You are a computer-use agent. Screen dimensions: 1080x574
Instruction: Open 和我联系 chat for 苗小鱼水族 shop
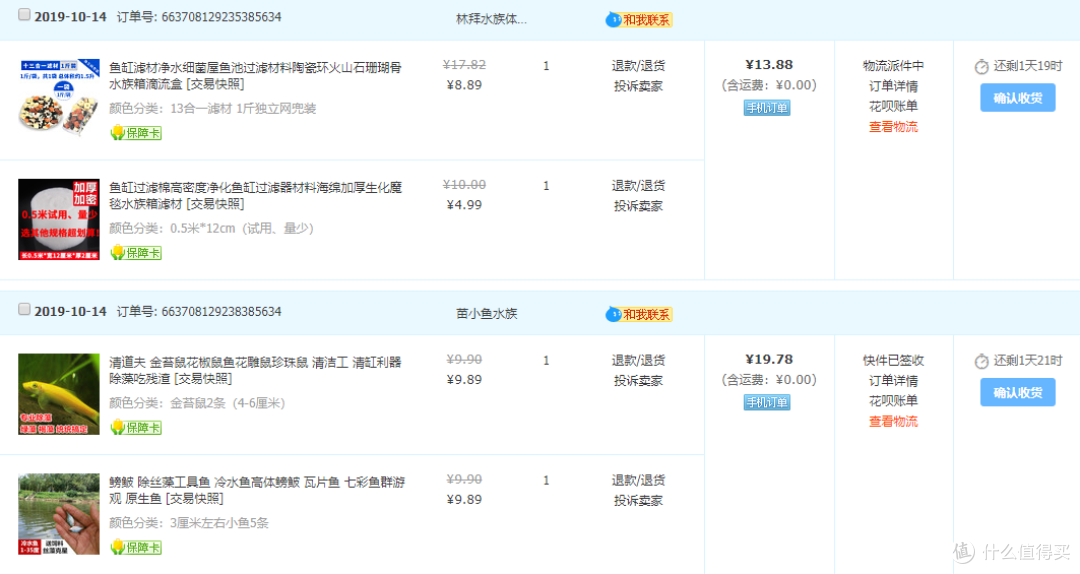coord(638,315)
